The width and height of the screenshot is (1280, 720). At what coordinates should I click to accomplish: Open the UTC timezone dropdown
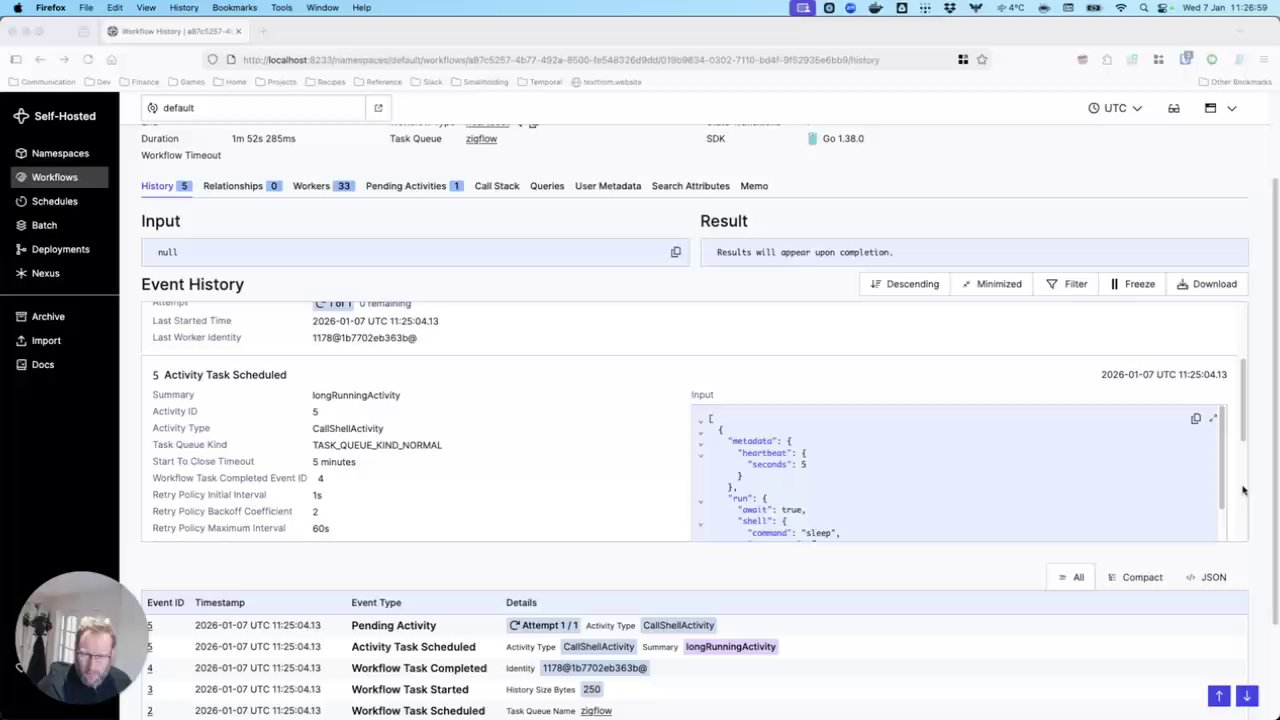[x=1115, y=108]
